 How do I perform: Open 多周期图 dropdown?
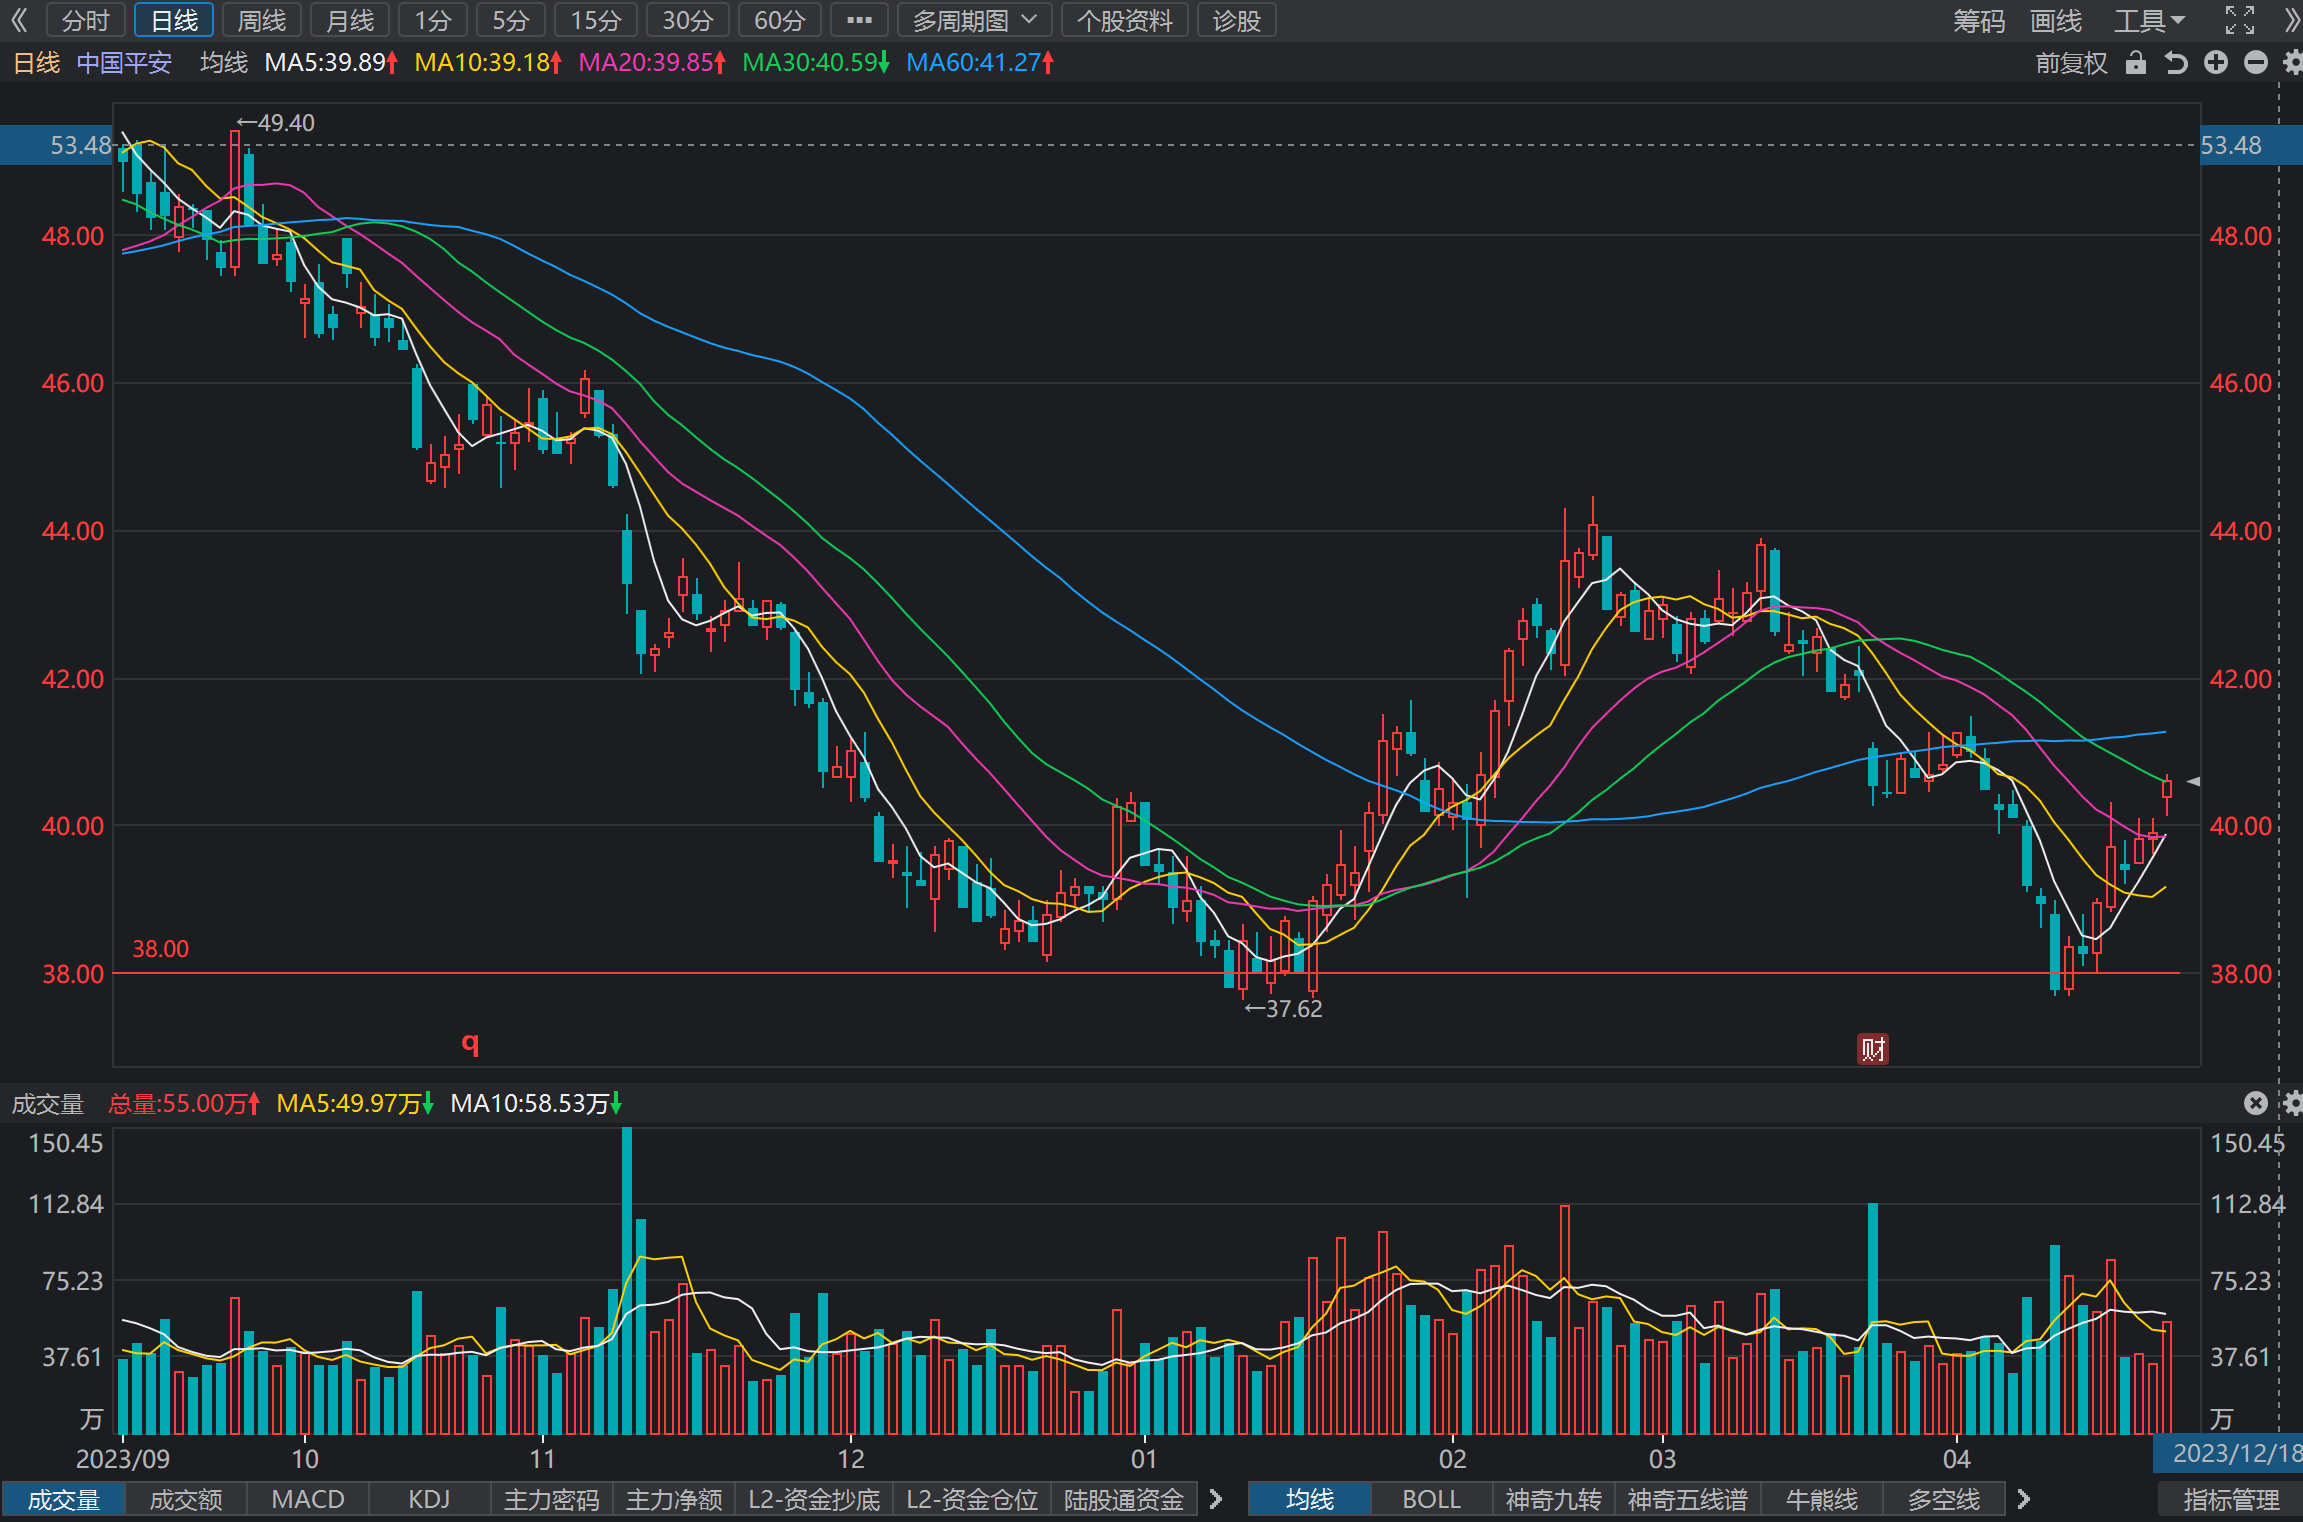pos(974,20)
